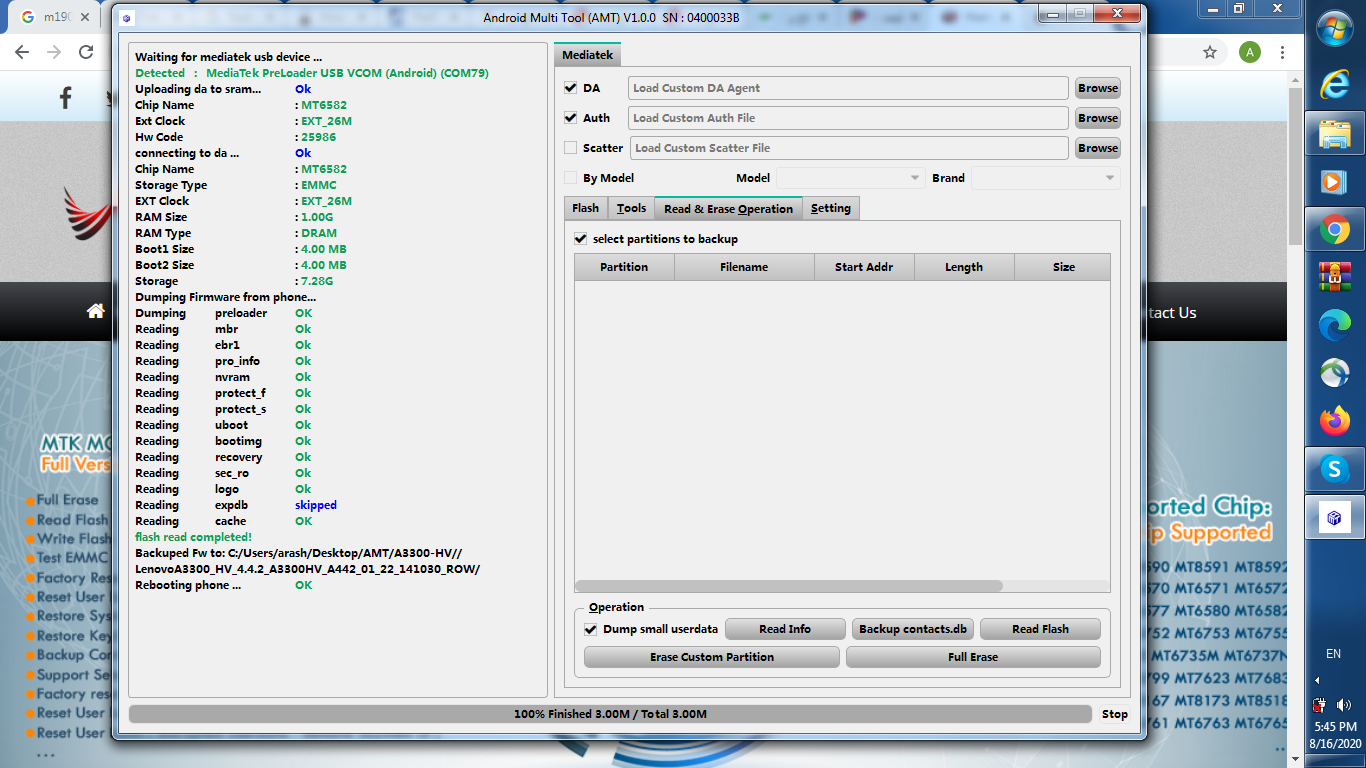Image resolution: width=1366 pixels, height=768 pixels.
Task: Launch Firefox from the taskbar
Action: [x=1335, y=421]
